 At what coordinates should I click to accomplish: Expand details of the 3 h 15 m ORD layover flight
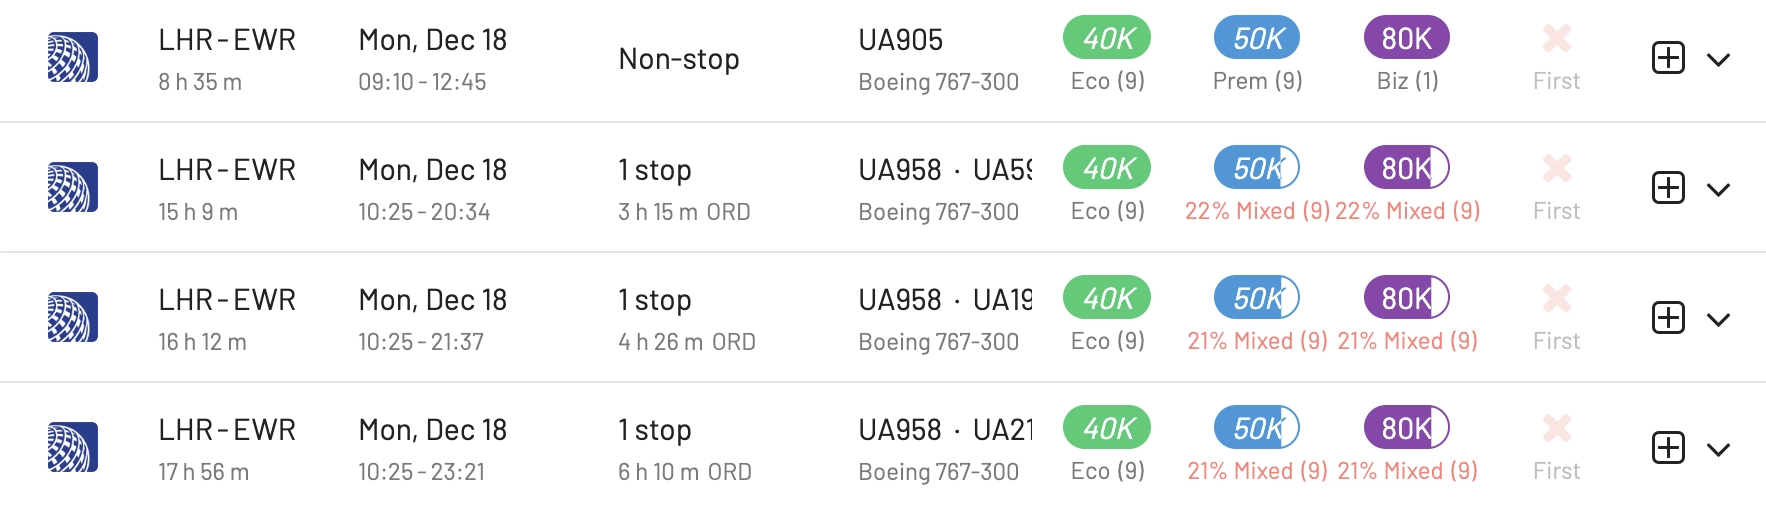[x=1718, y=190]
